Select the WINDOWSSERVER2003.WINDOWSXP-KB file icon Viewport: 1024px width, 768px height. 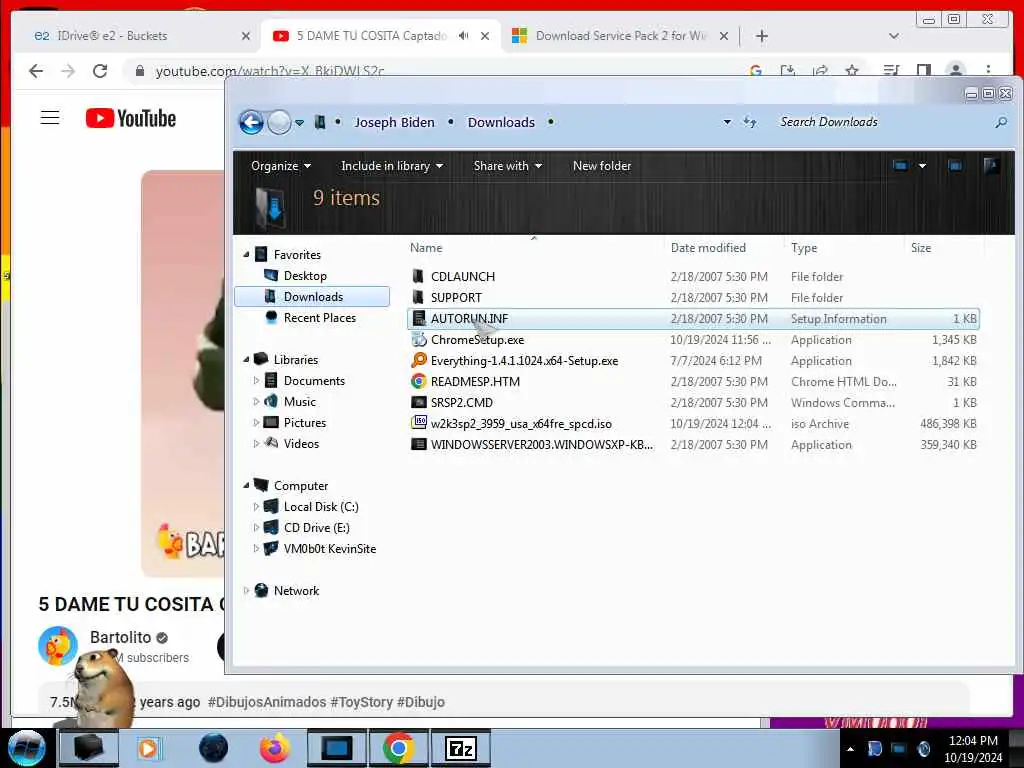(418, 444)
